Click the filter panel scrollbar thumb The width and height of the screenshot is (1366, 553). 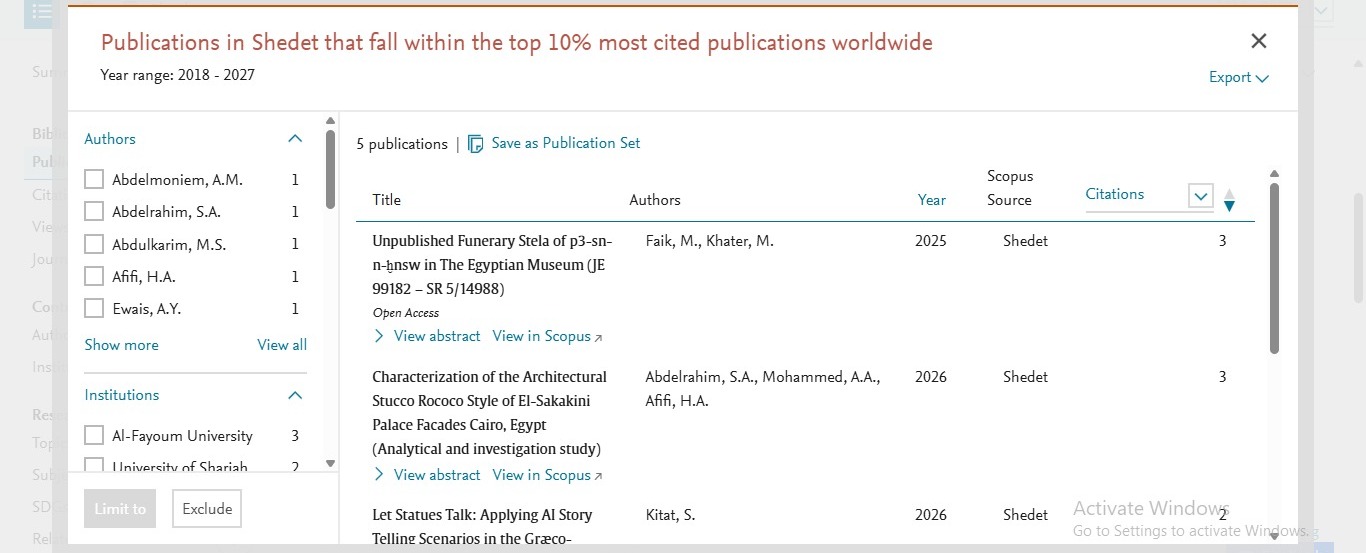click(x=331, y=169)
